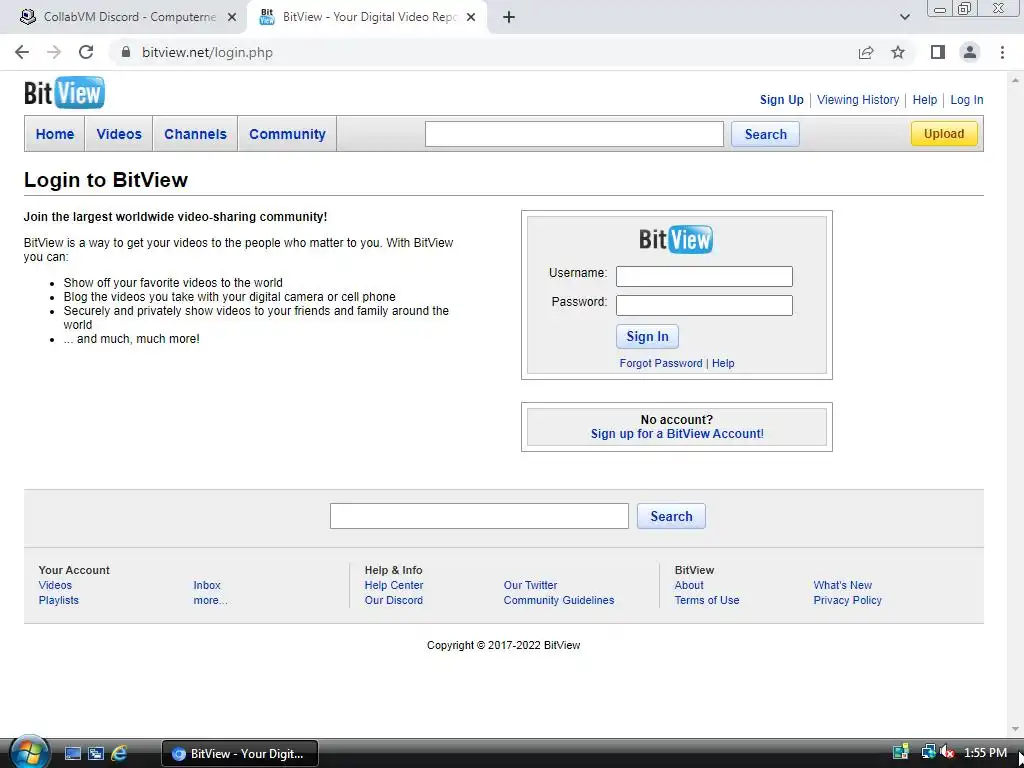Viewport: 1024px width, 768px height.
Task: Click the network tray icon
Action: pos(929,752)
